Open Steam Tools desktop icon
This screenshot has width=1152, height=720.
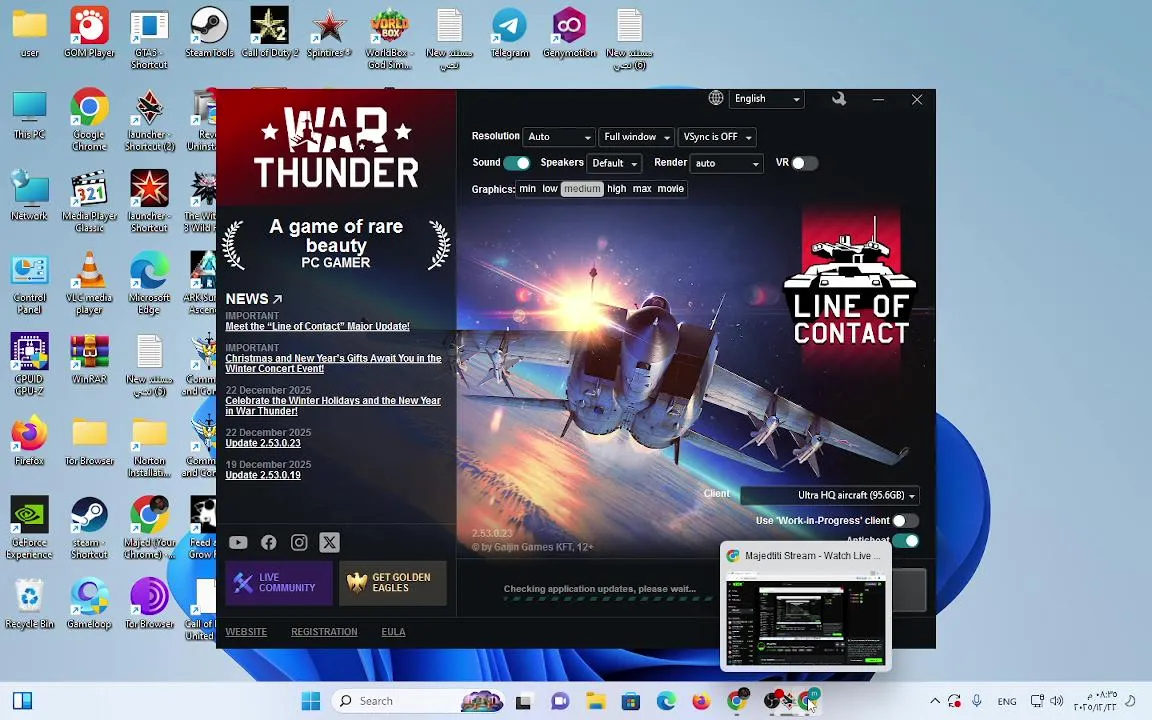click(209, 33)
